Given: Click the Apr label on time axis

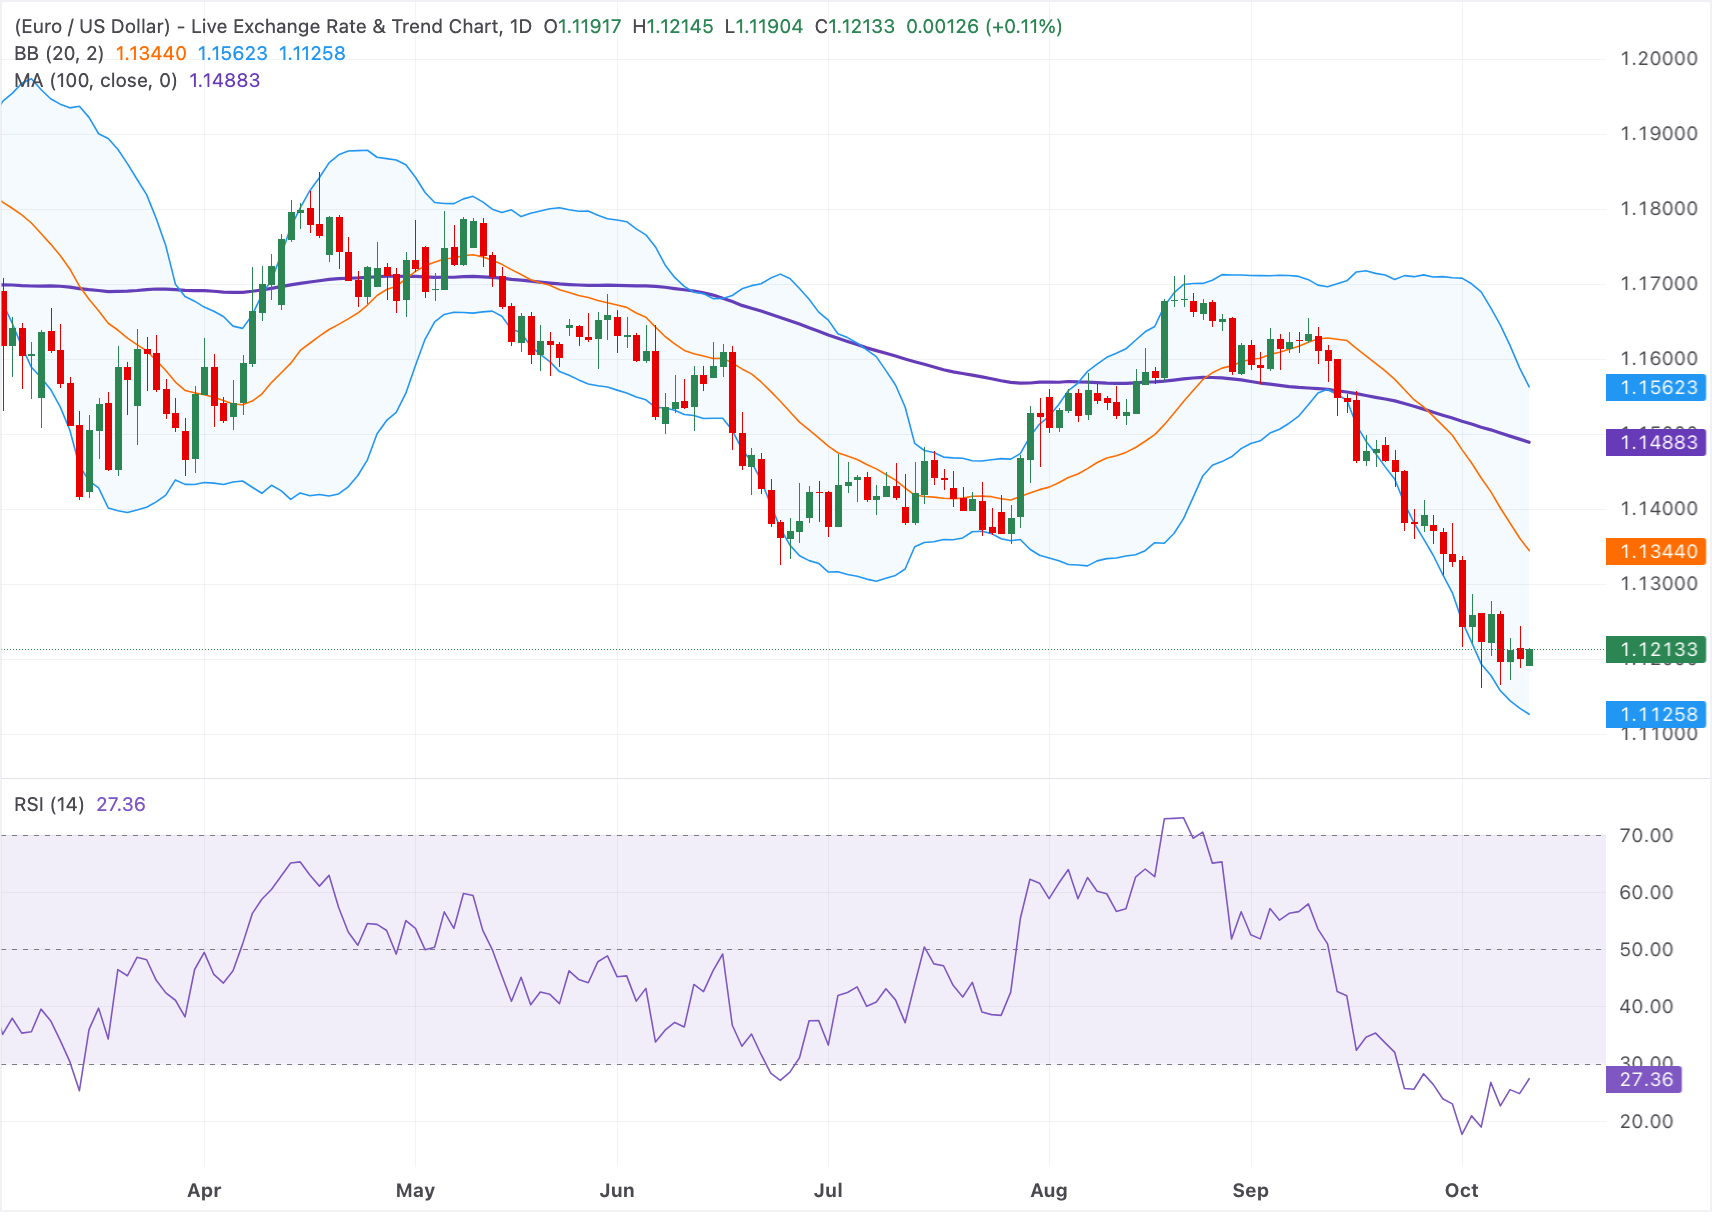Looking at the screenshot, I should tap(204, 1190).
